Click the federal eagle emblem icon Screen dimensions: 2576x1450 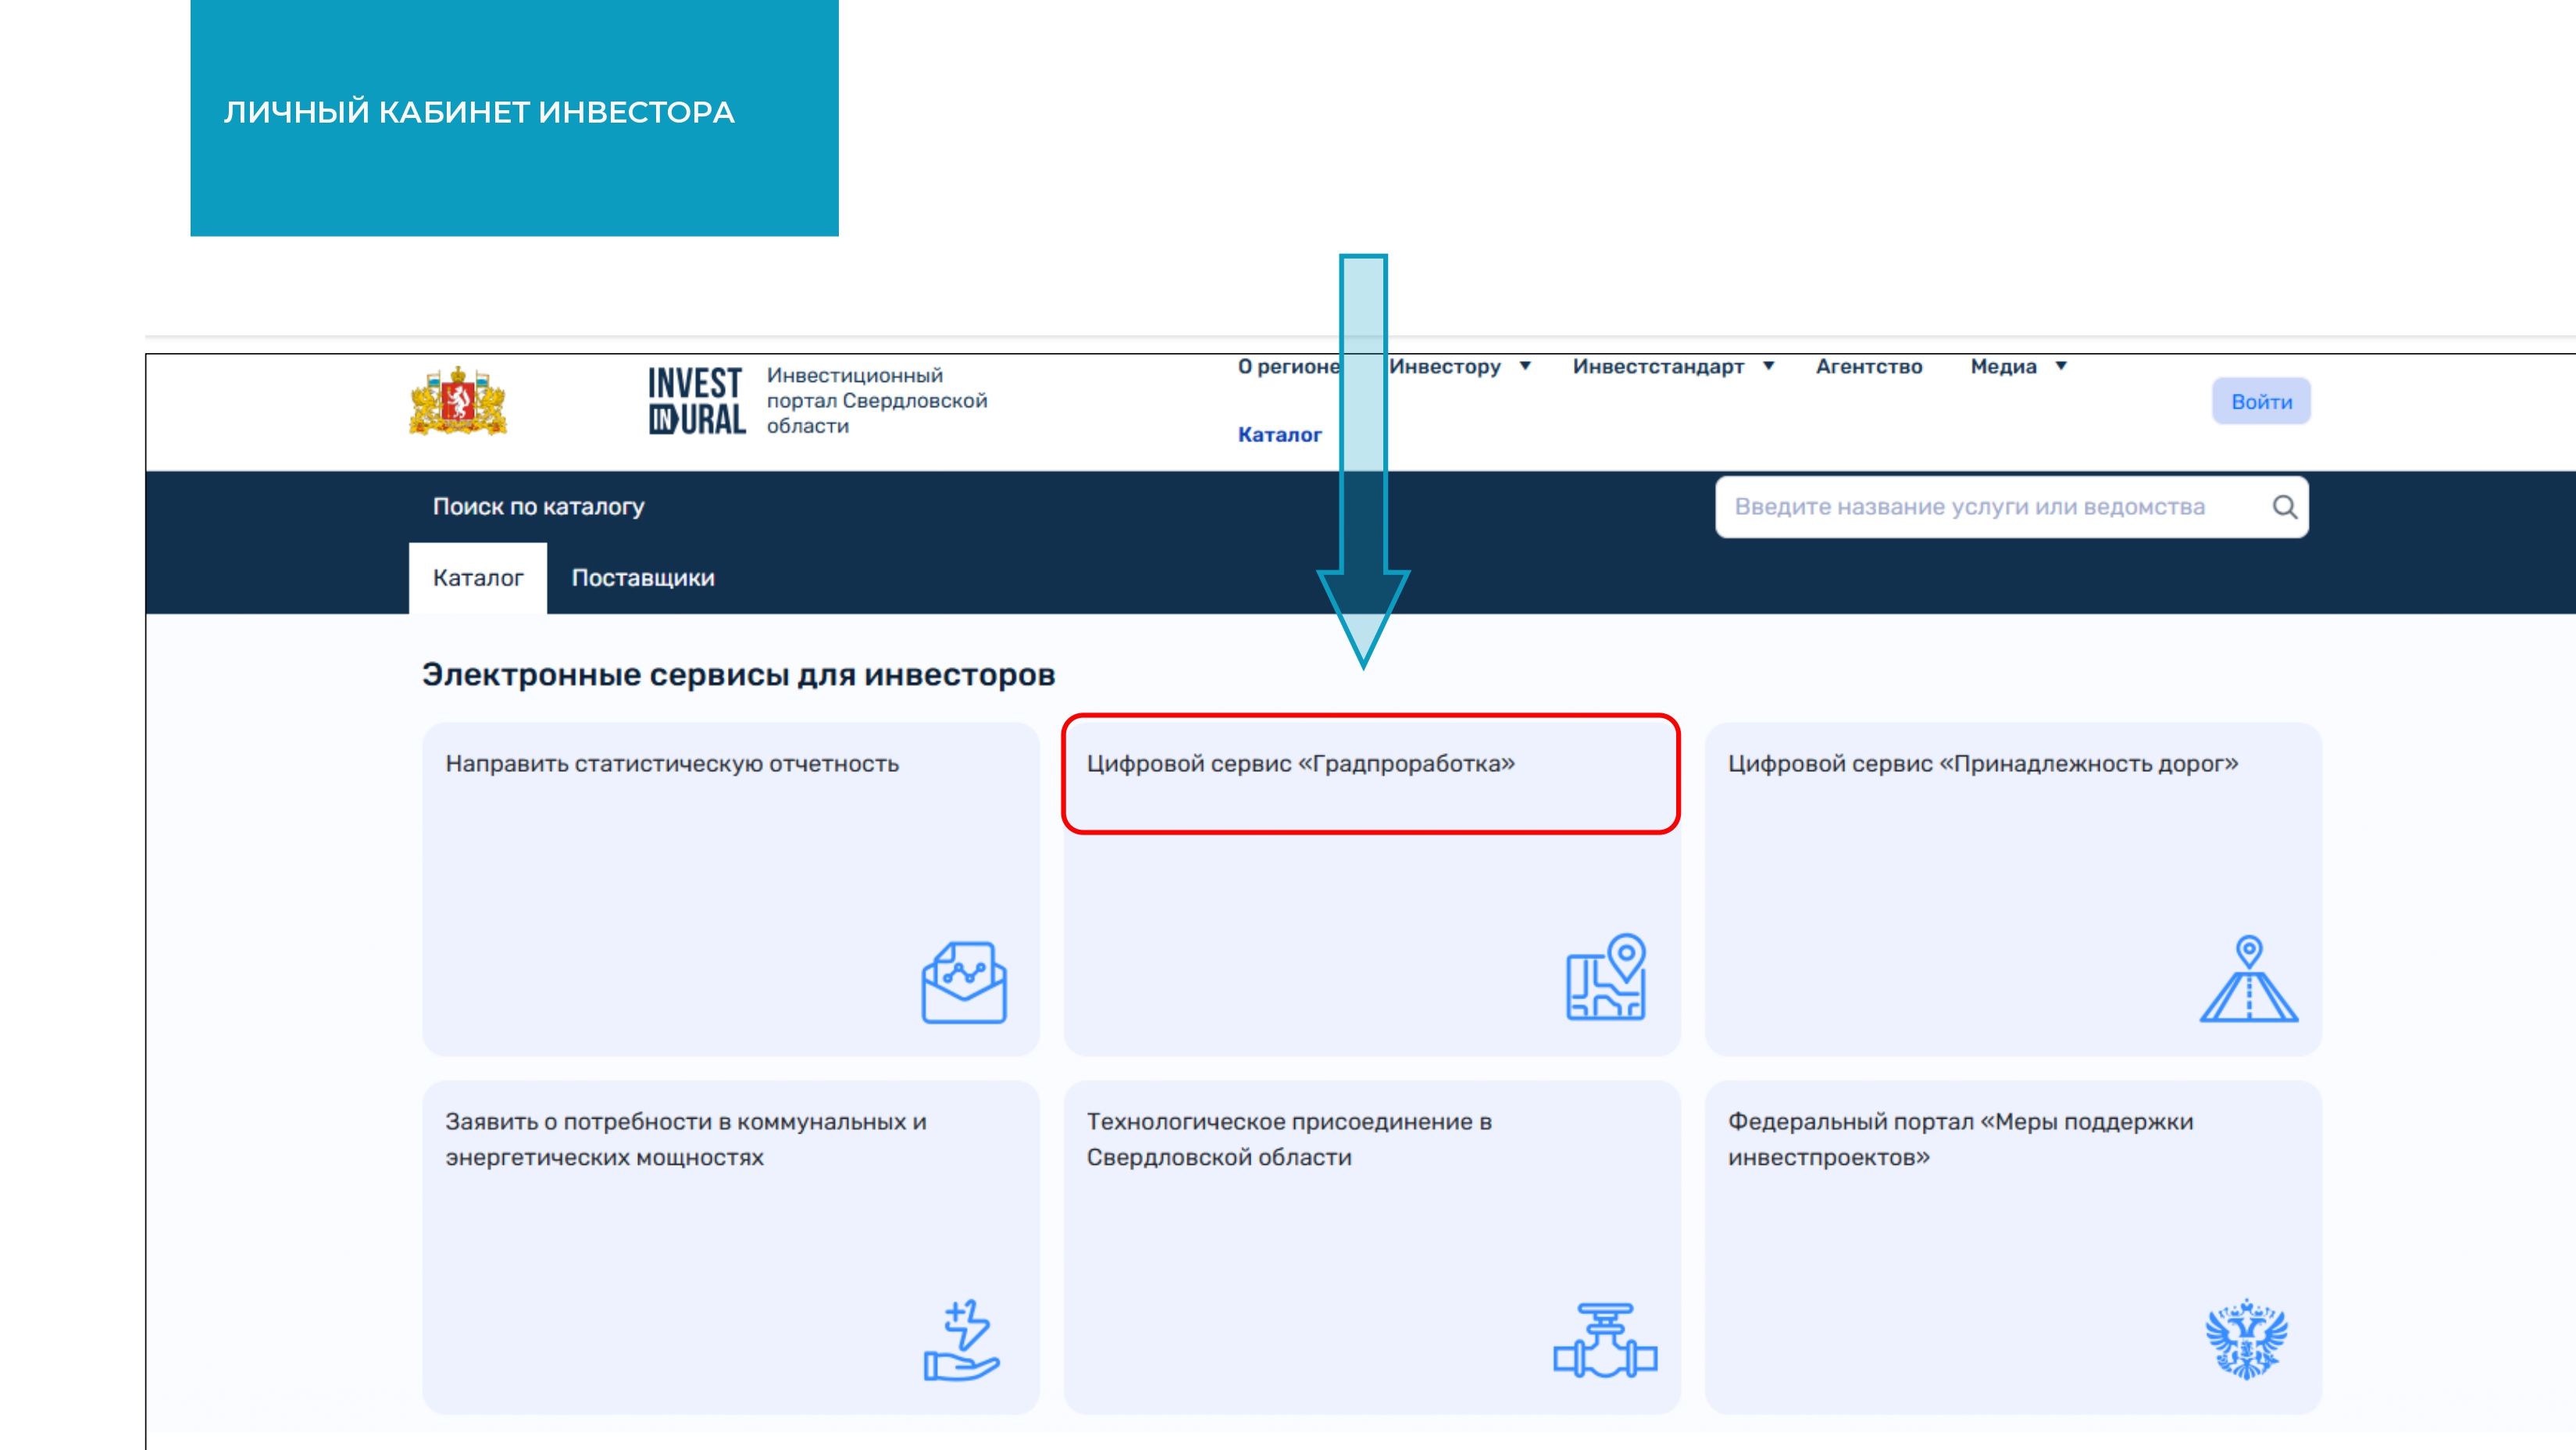pos(2246,1339)
